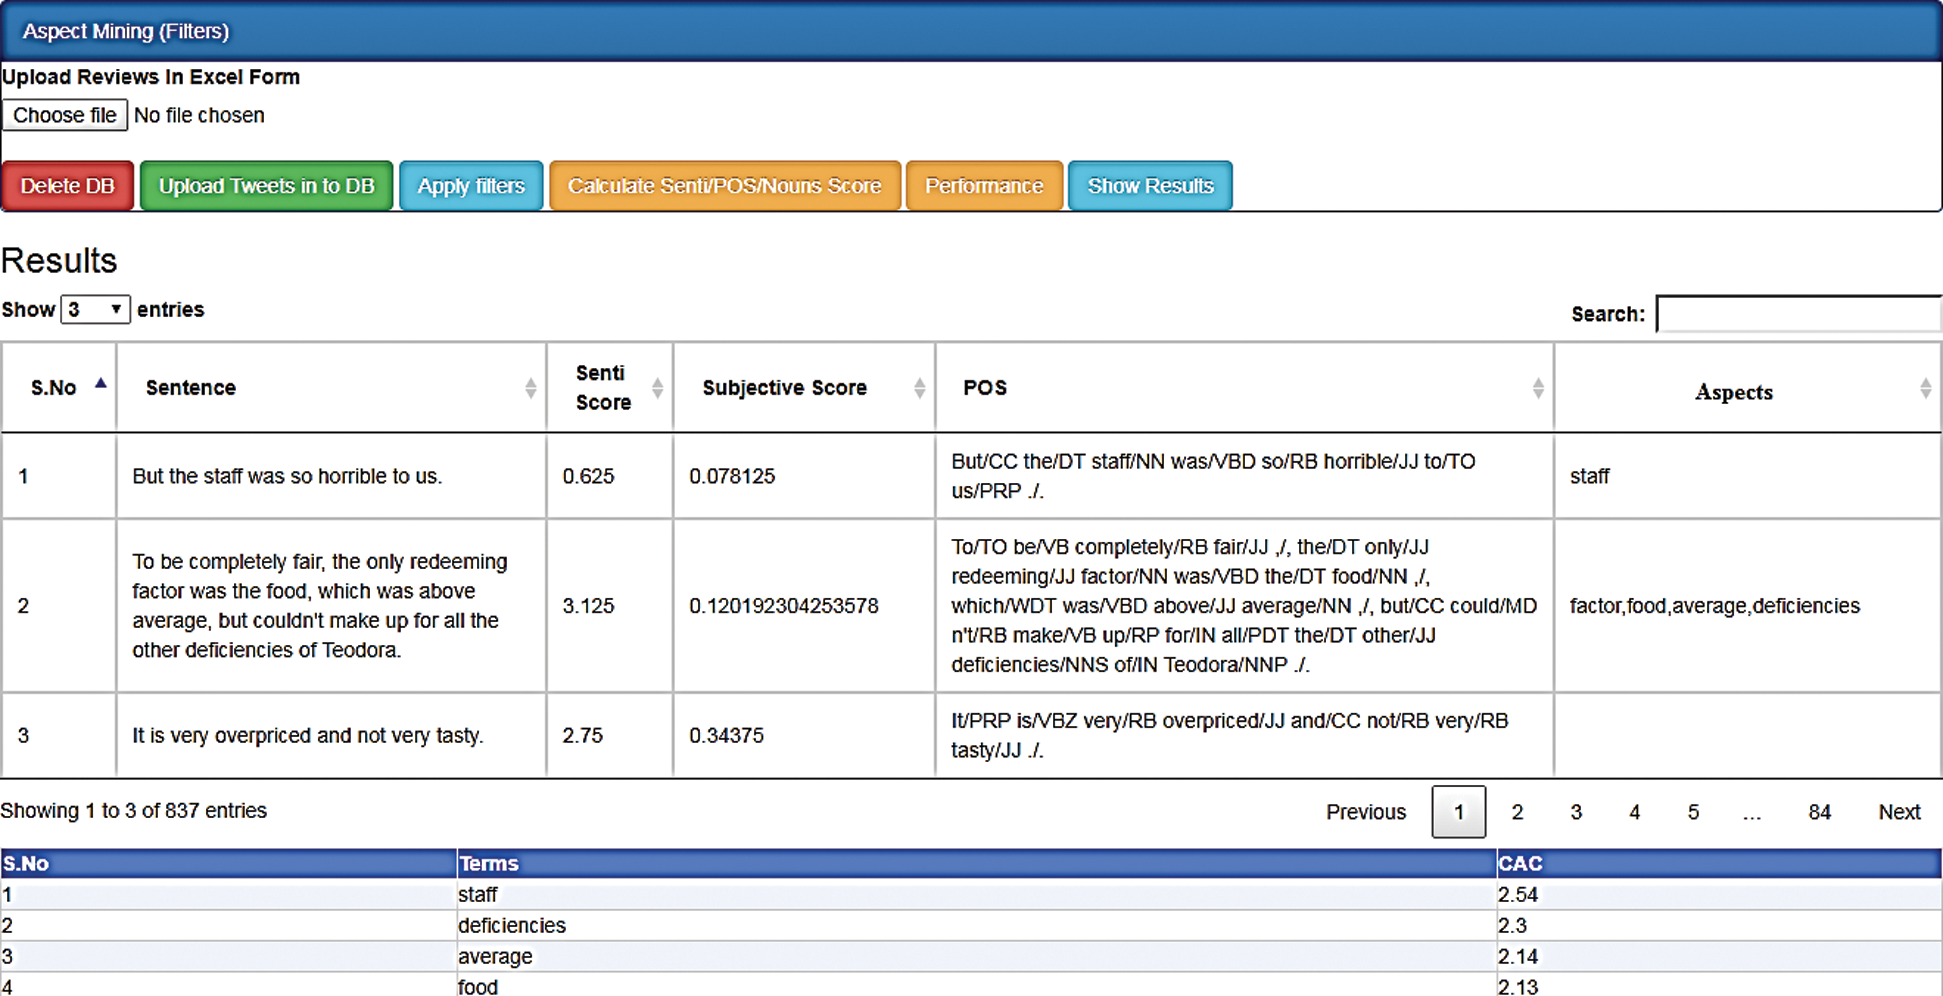Screen dimensions: 1943x996
Task: Click the S.No column sort arrow
Action: [100, 384]
